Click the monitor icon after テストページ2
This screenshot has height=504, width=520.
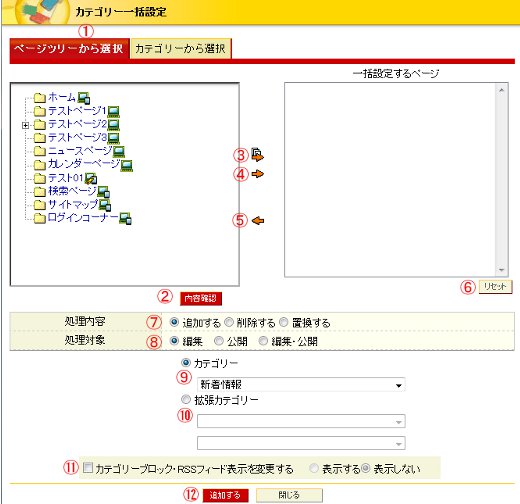(113, 125)
